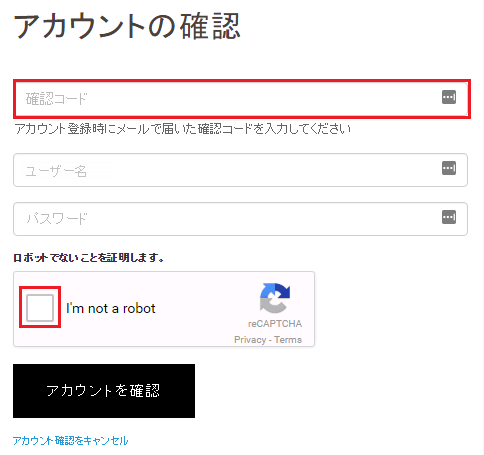Image resolution: width=484 pixels, height=455 pixels.
Task: Open the reCAPTCHA Terms link
Action: [x=288, y=340]
